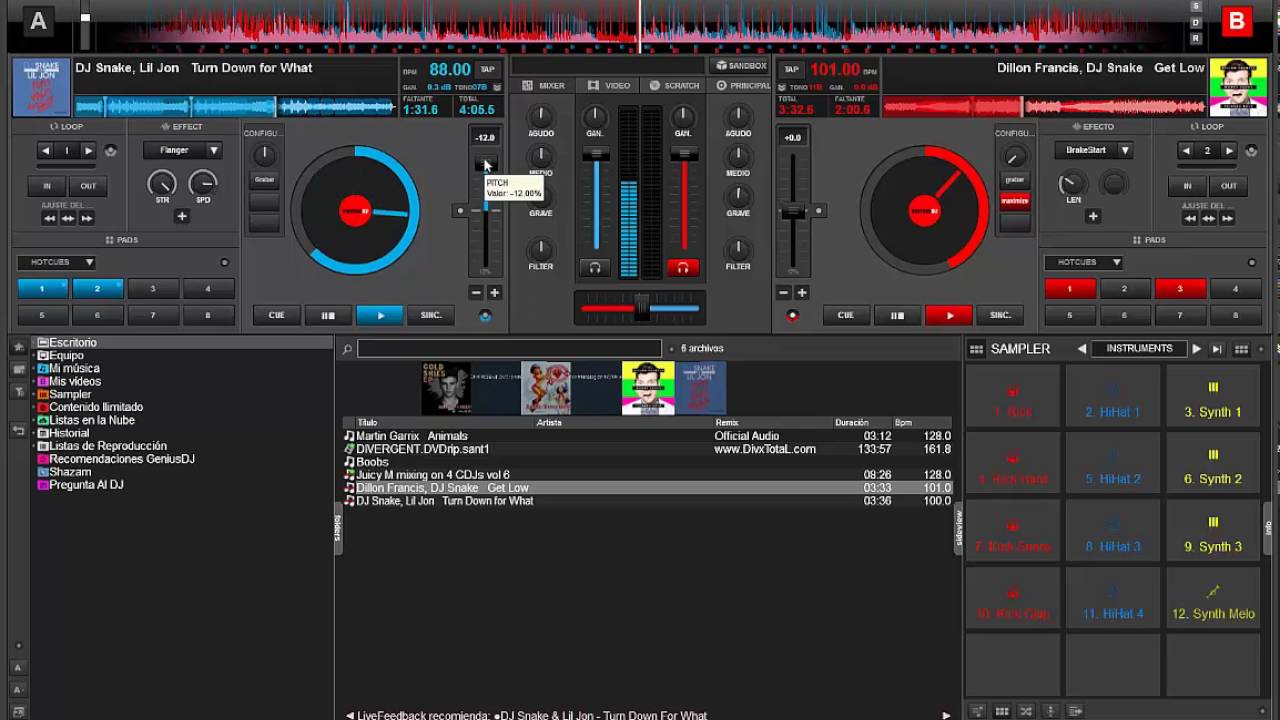Click the loop-adjust fast-forward icon on deck B
Viewport: 1280px width, 720px height.
tap(1228, 218)
